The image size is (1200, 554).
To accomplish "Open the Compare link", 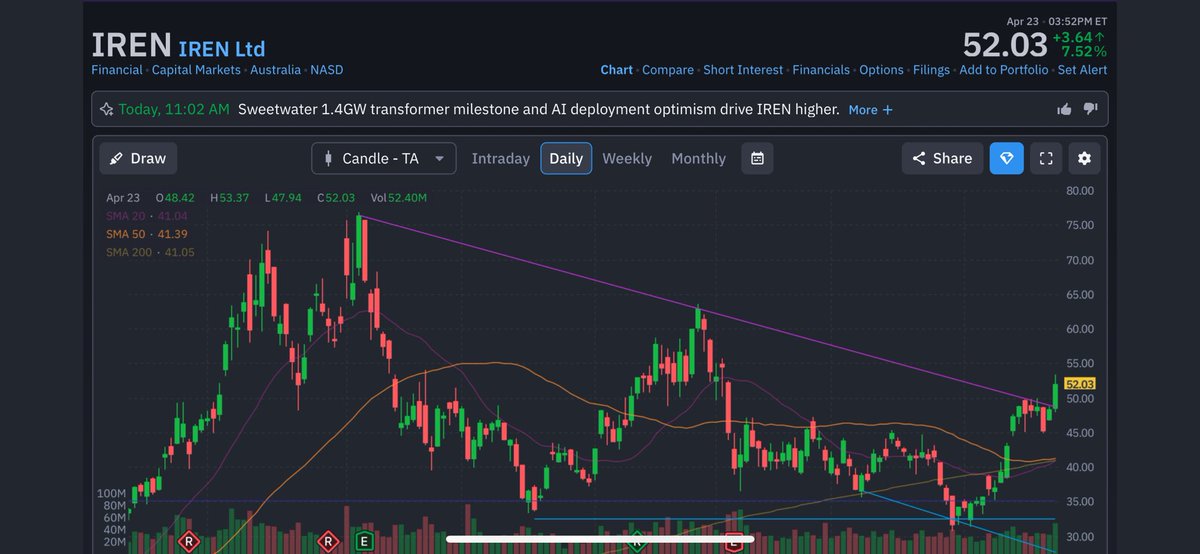I will (668, 70).
